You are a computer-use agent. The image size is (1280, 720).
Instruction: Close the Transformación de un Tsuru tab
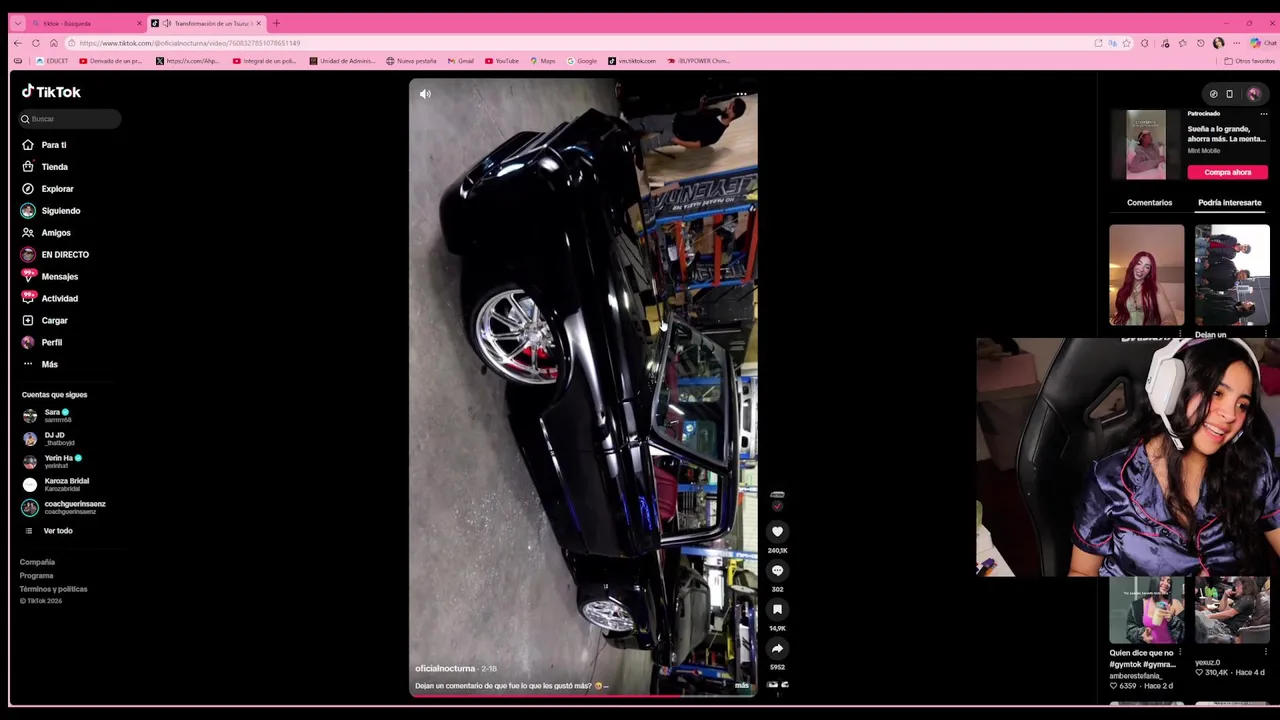click(x=258, y=23)
